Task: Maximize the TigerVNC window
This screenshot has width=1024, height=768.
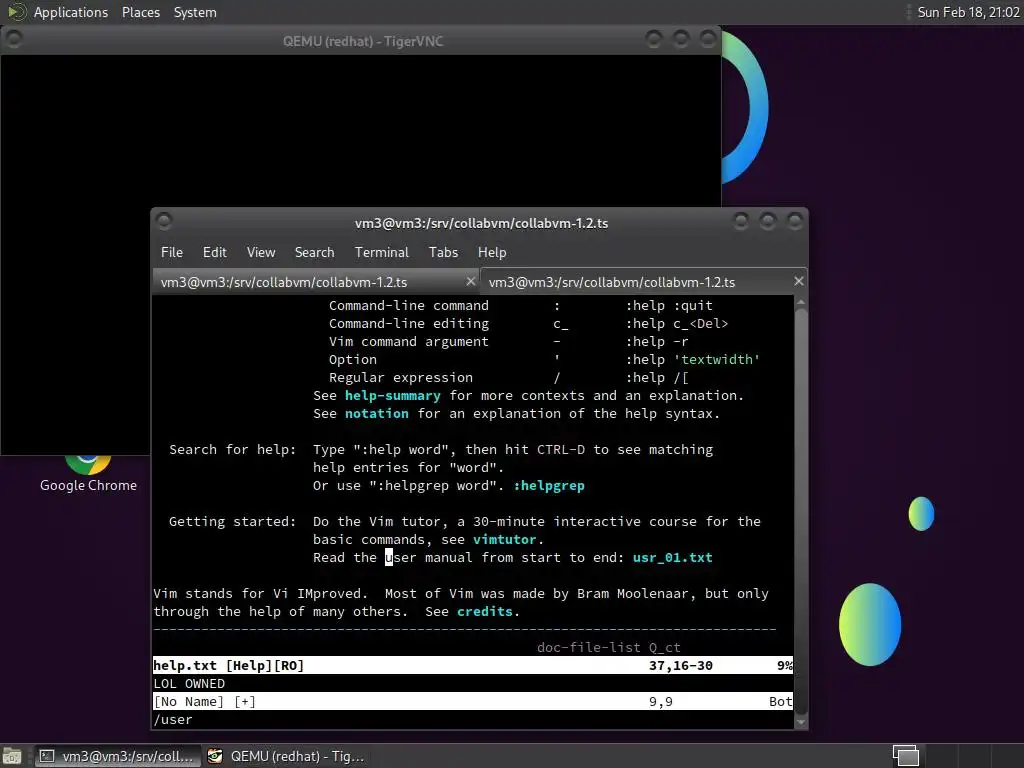Action: (680, 39)
